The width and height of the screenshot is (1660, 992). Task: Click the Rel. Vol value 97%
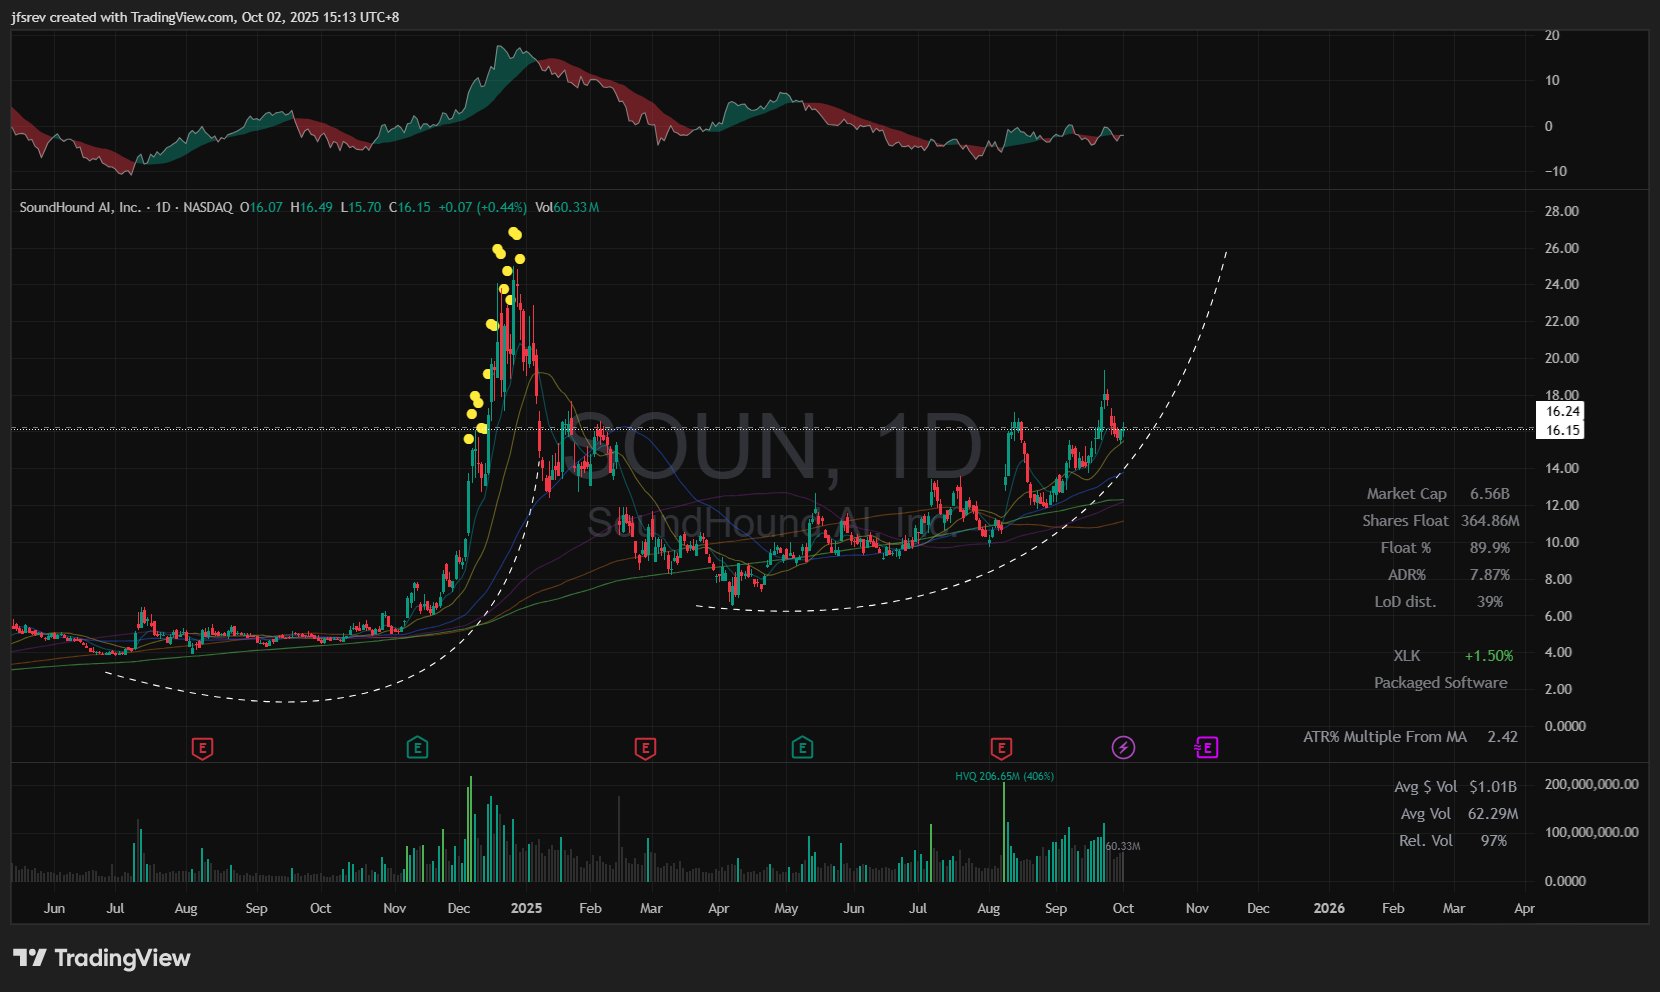pyautogui.click(x=1494, y=840)
